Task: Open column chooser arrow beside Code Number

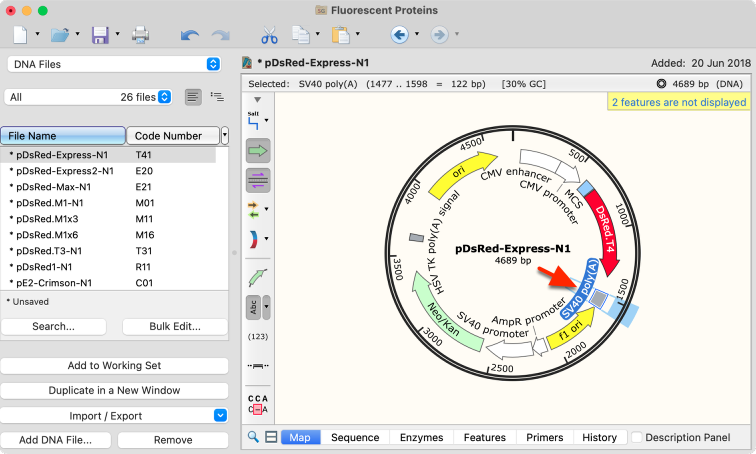Action: pyautogui.click(x=225, y=136)
